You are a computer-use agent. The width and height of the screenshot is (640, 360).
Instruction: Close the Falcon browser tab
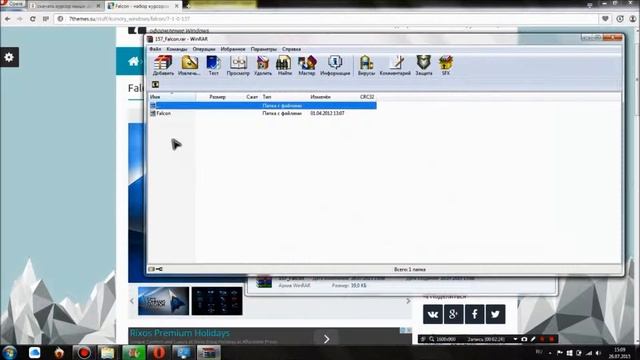pos(177,6)
